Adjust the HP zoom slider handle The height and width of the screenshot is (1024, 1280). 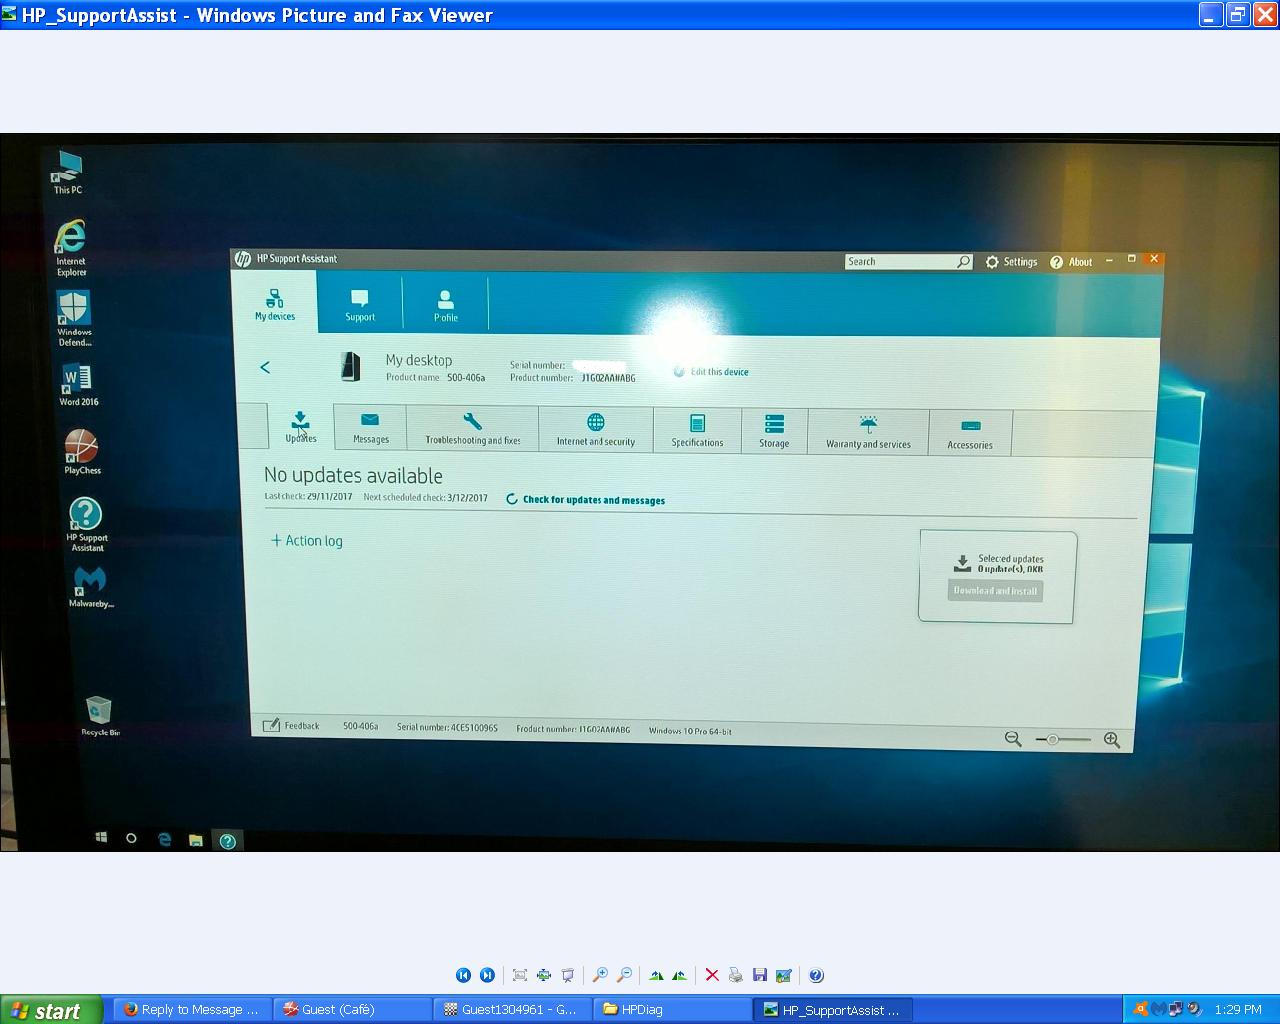click(x=1052, y=739)
